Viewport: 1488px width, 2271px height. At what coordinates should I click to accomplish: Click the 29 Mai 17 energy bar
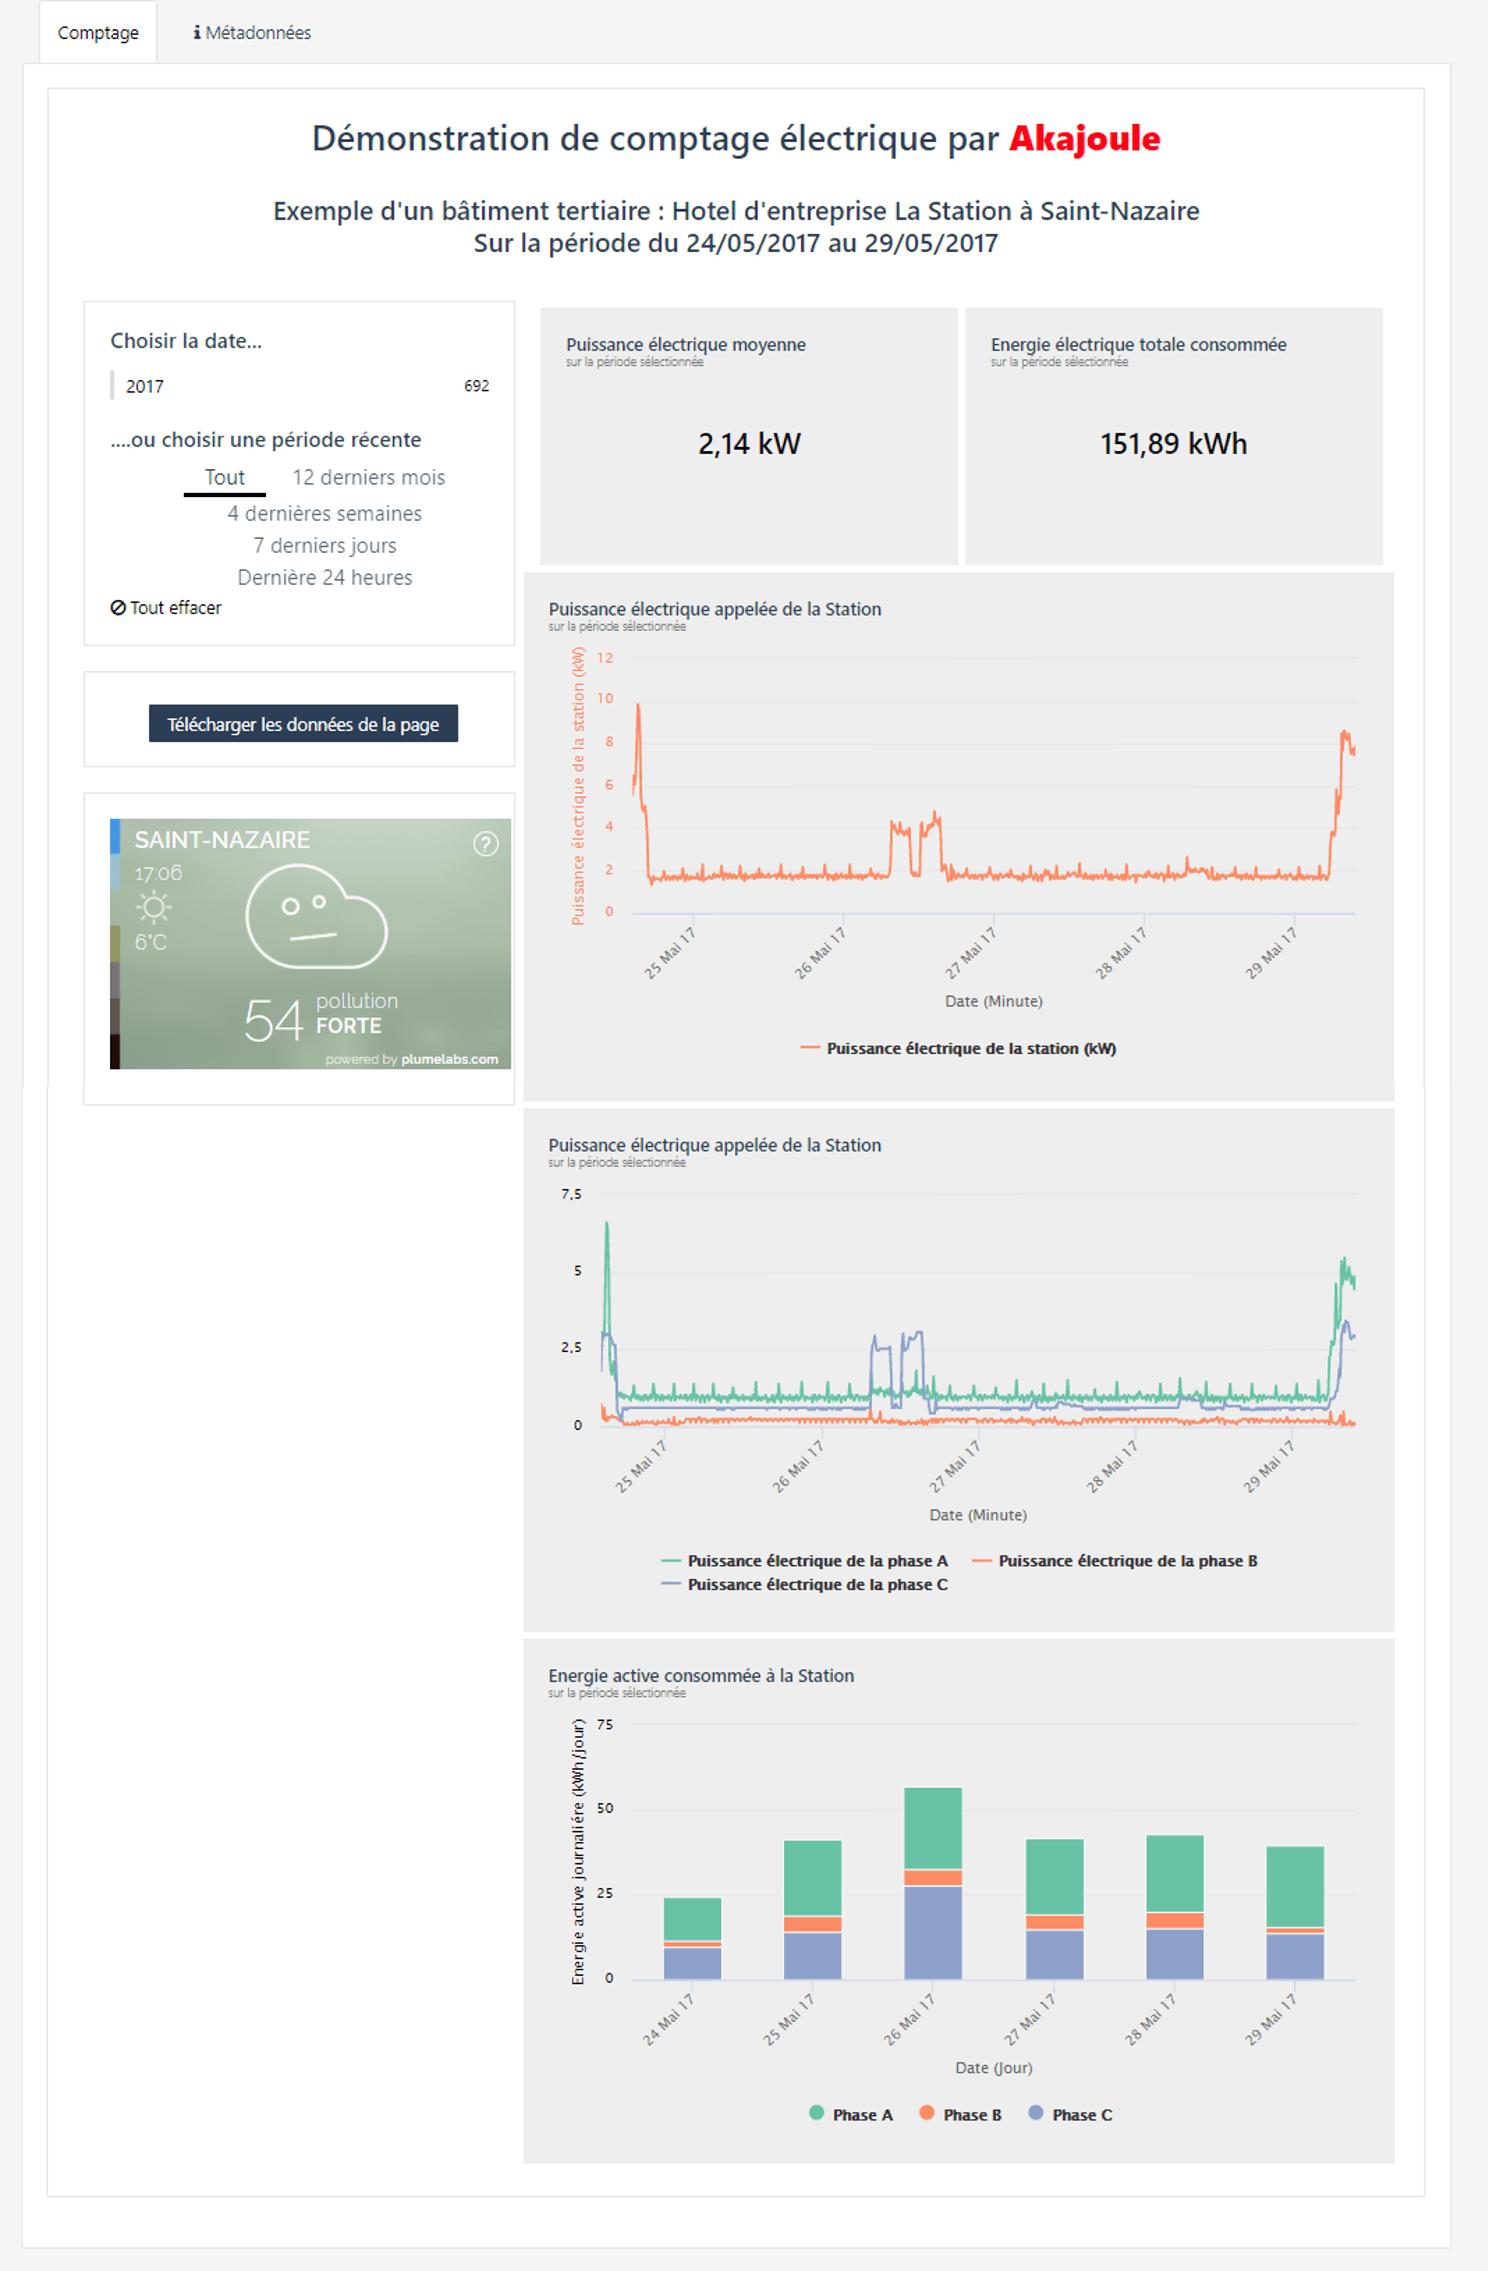(x=1295, y=1913)
